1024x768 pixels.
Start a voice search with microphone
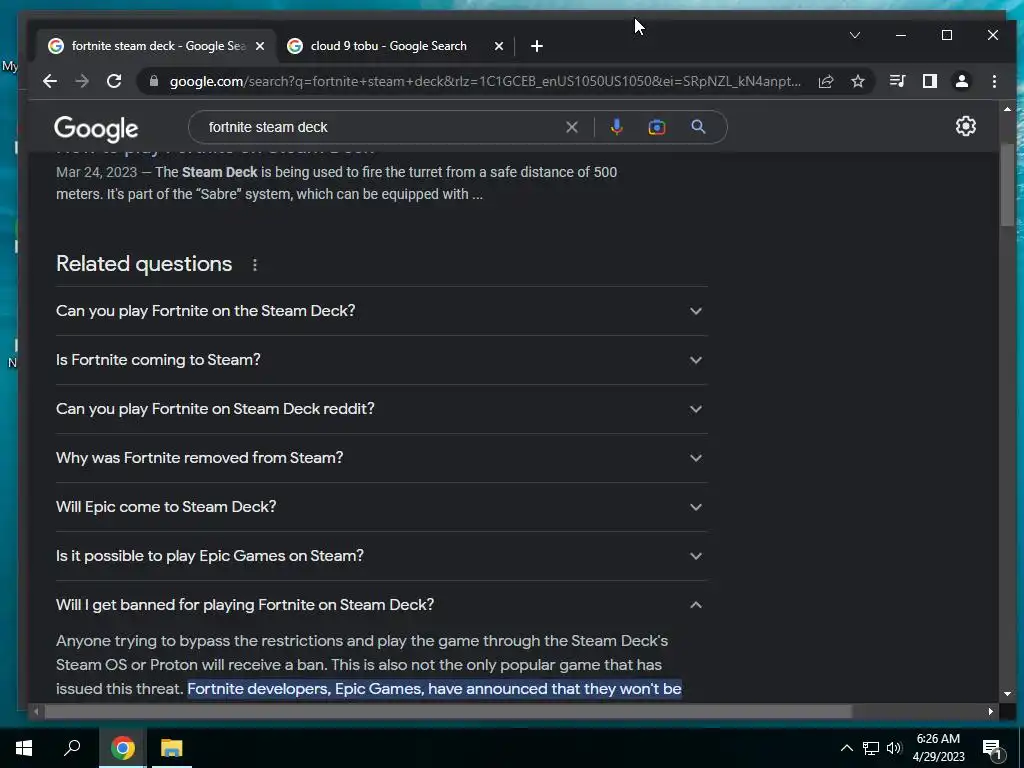[616, 127]
